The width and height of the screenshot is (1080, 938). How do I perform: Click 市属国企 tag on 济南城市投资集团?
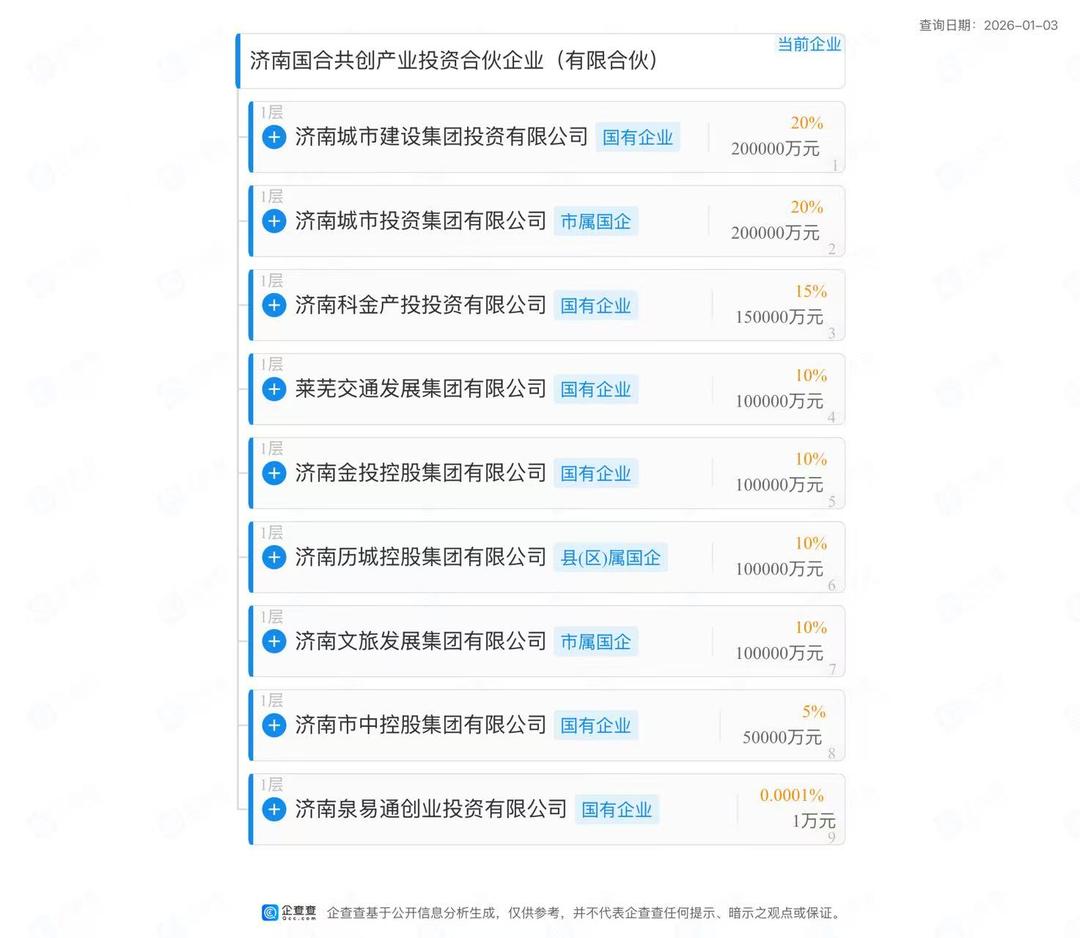click(x=596, y=222)
